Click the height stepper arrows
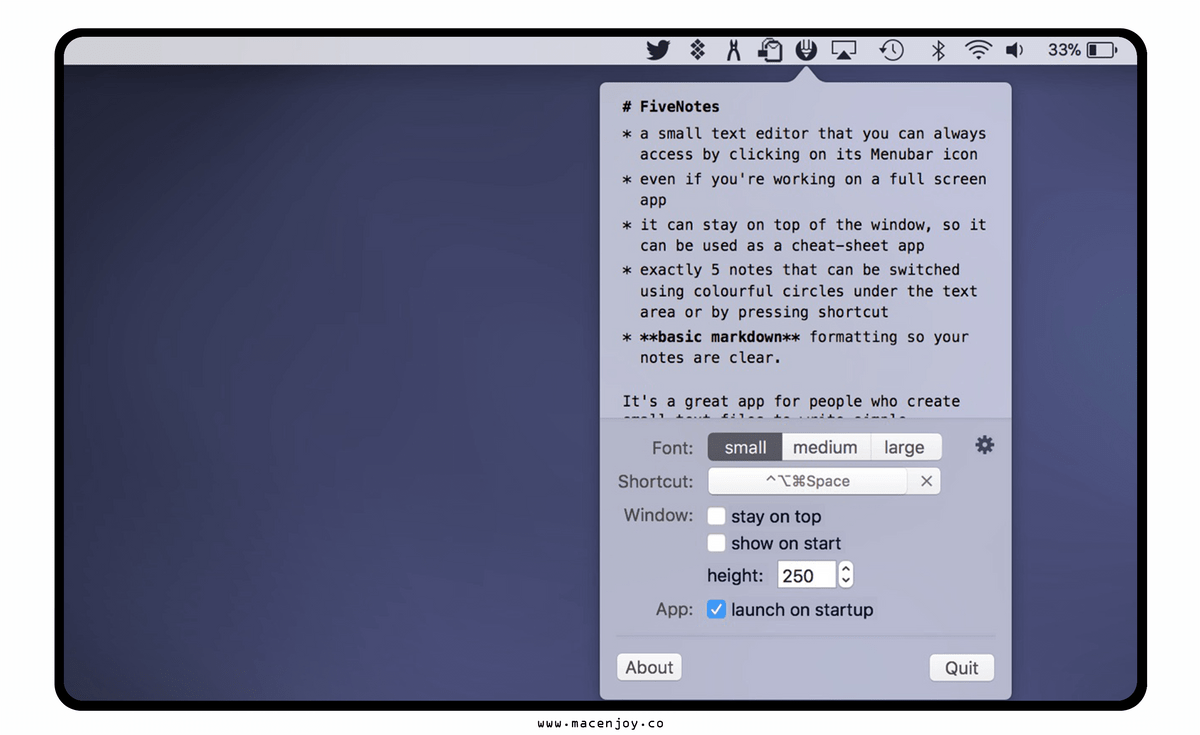The image size is (1200, 735). 846,575
